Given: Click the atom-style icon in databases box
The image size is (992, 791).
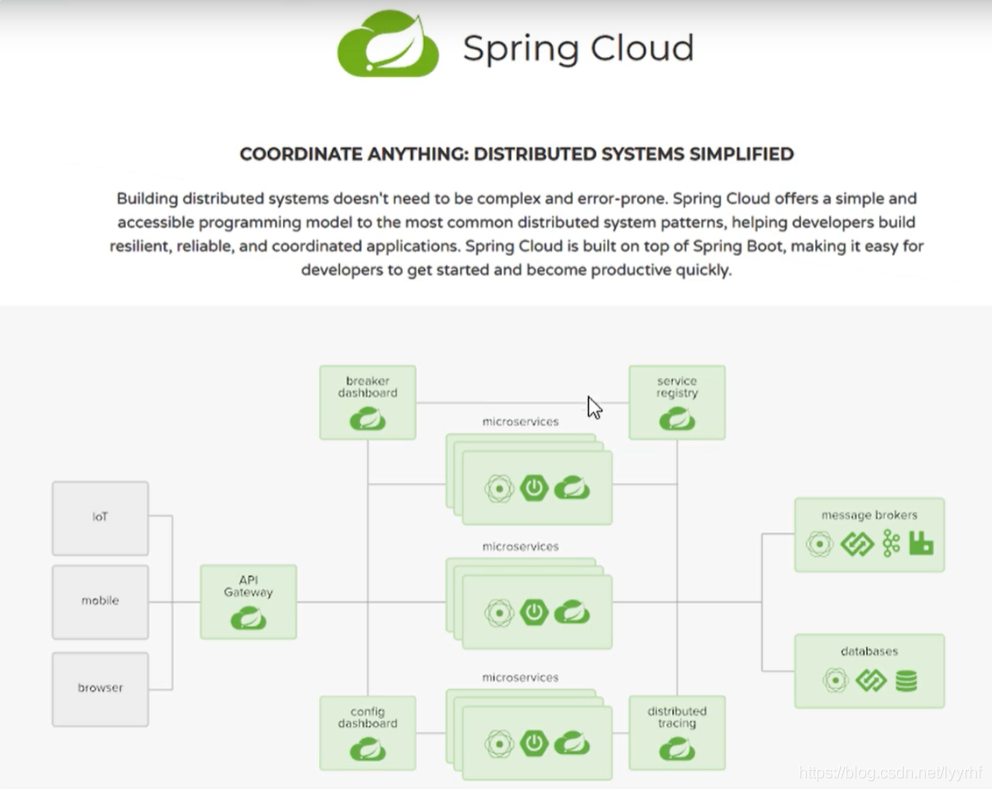Looking at the screenshot, I should pos(835,680).
